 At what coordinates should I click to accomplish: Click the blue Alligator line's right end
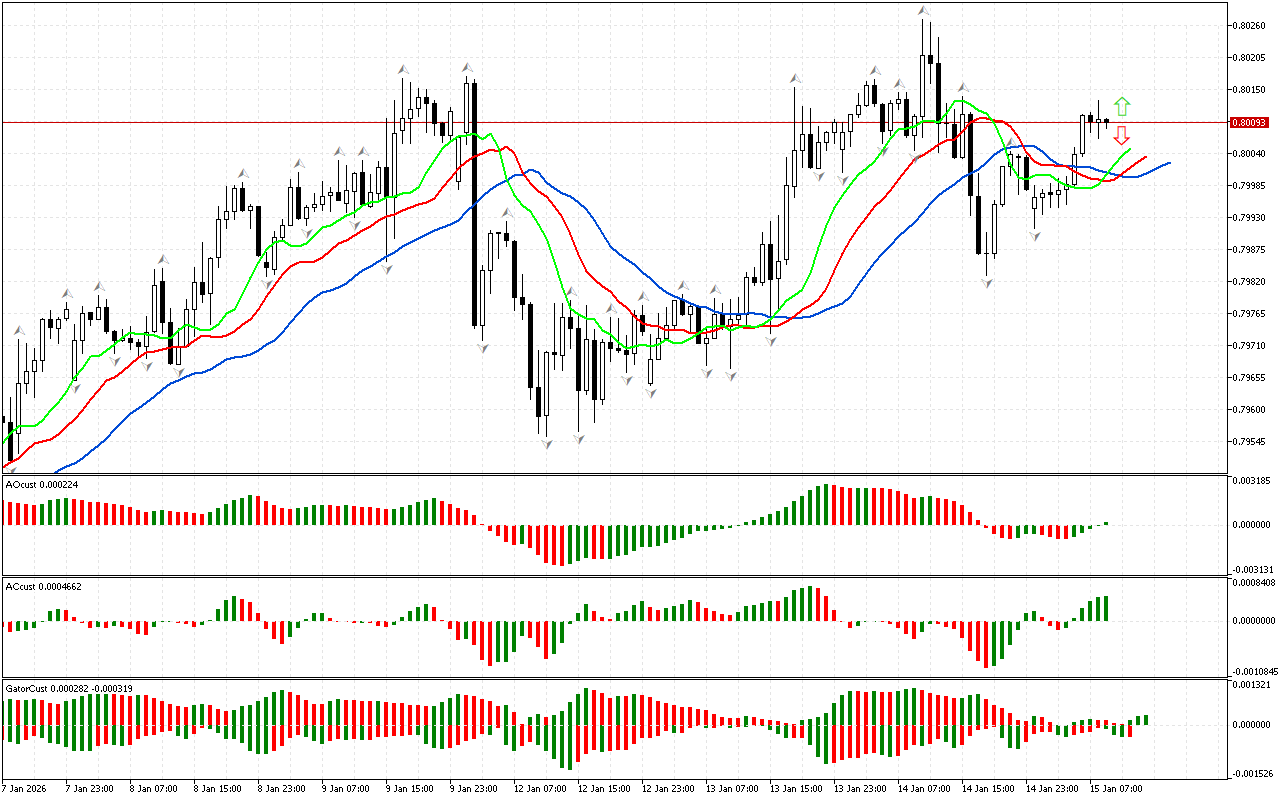(1168, 163)
